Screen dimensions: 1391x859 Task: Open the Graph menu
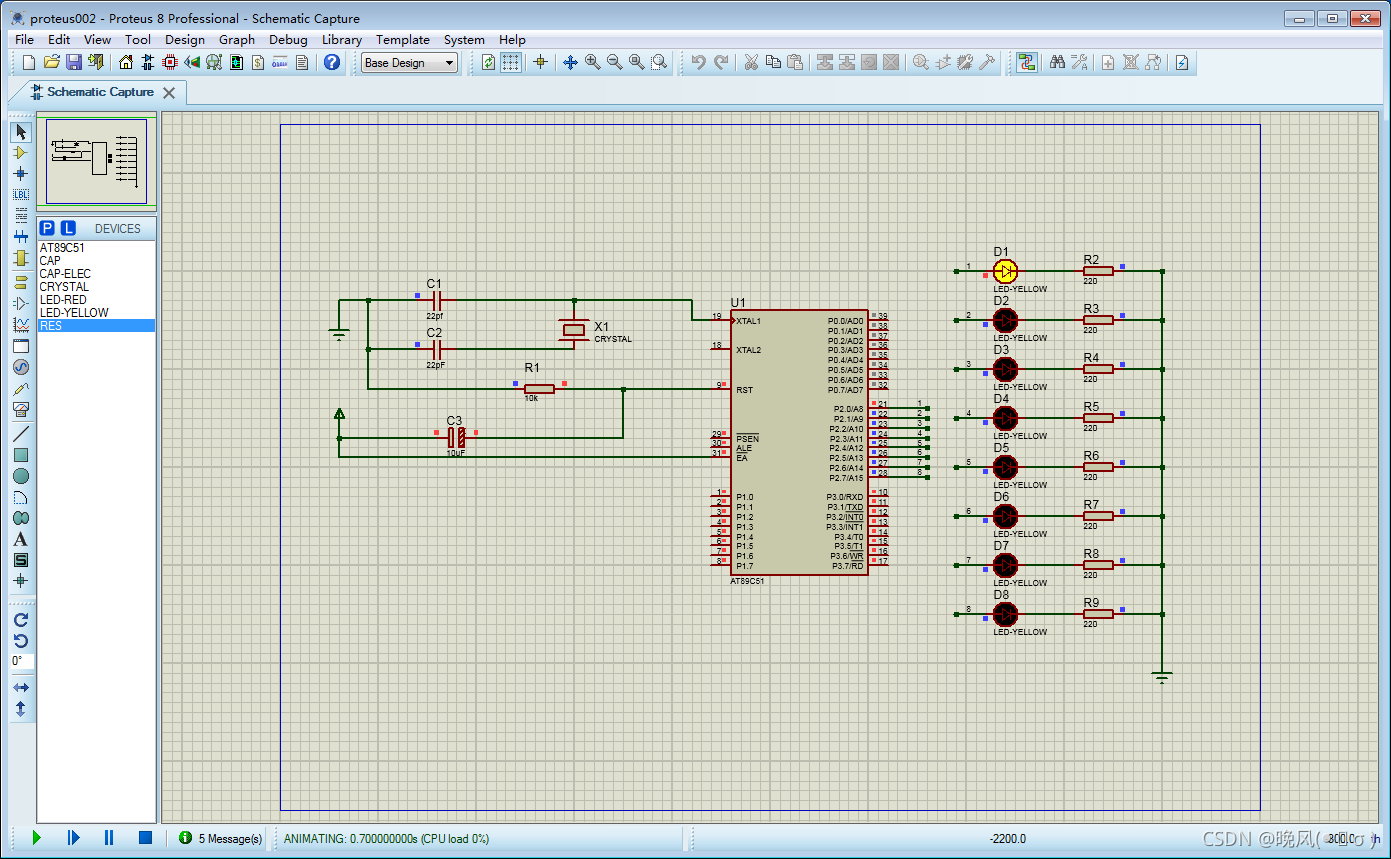[x=237, y=40]
